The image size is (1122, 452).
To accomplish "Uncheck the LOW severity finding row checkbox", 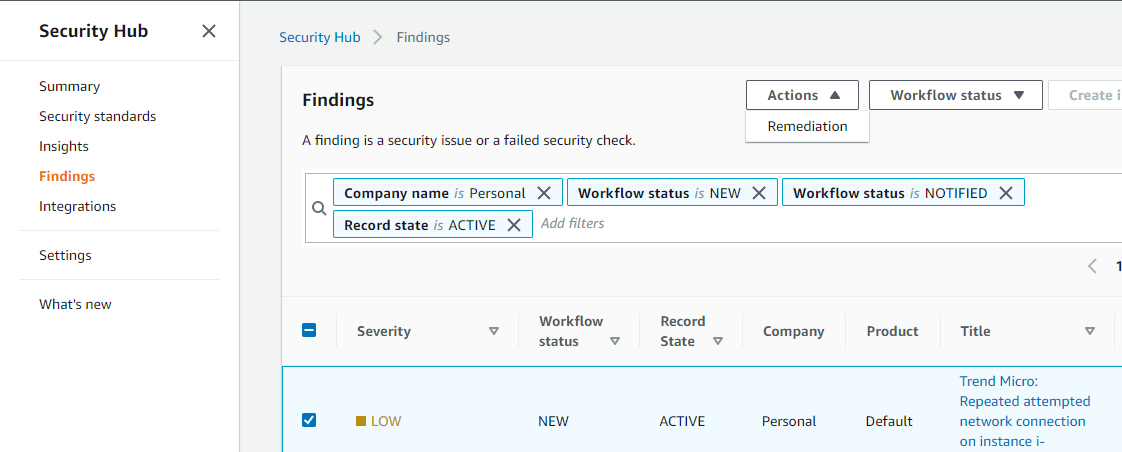I will [309, 421].
